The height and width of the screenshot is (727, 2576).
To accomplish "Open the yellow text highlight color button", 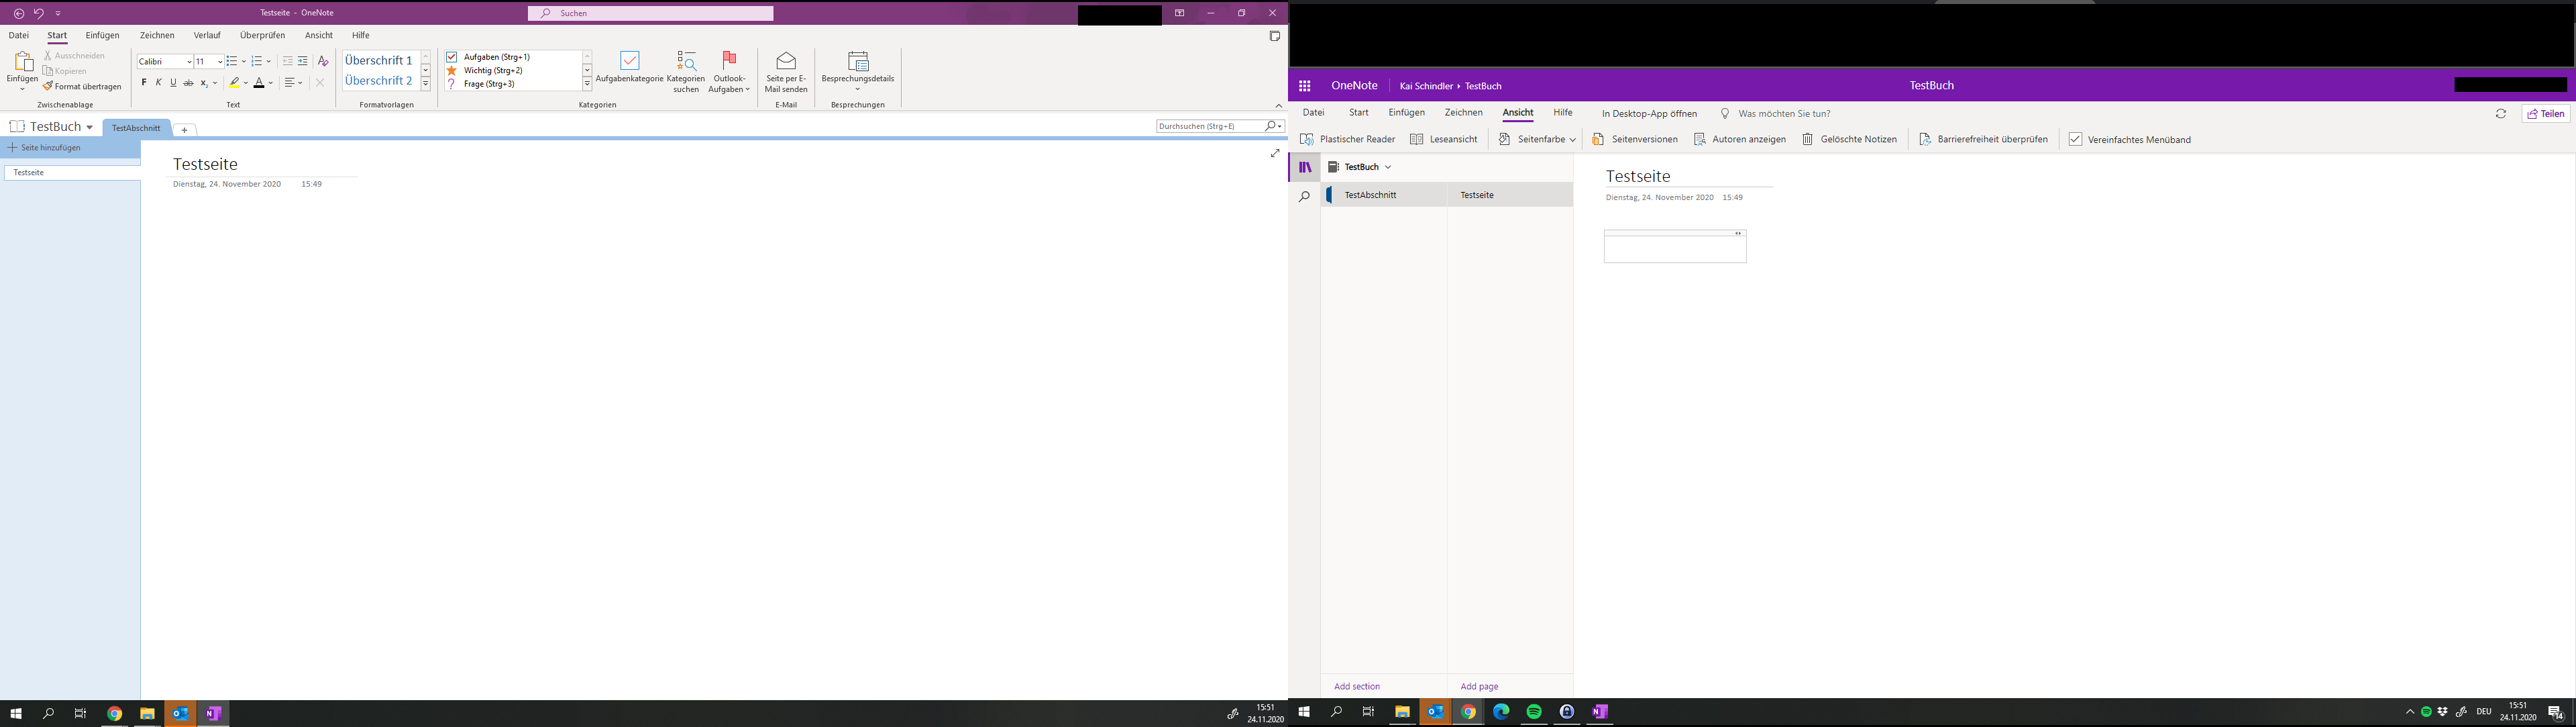I will click(x=234, y=83).
